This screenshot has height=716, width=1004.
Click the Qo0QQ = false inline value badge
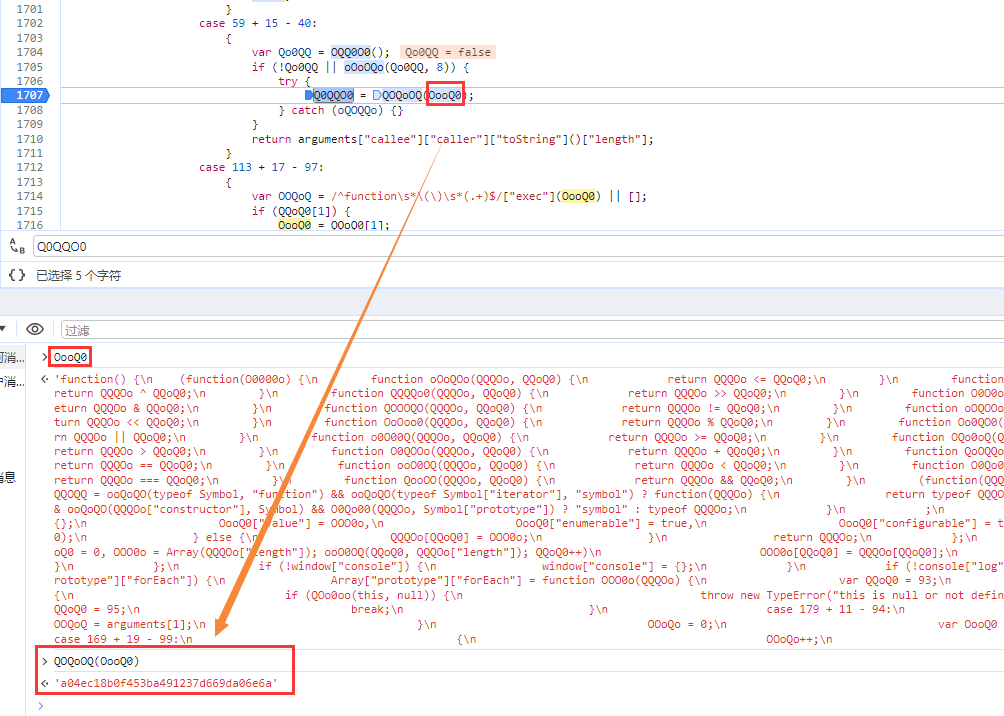(448, 52)
